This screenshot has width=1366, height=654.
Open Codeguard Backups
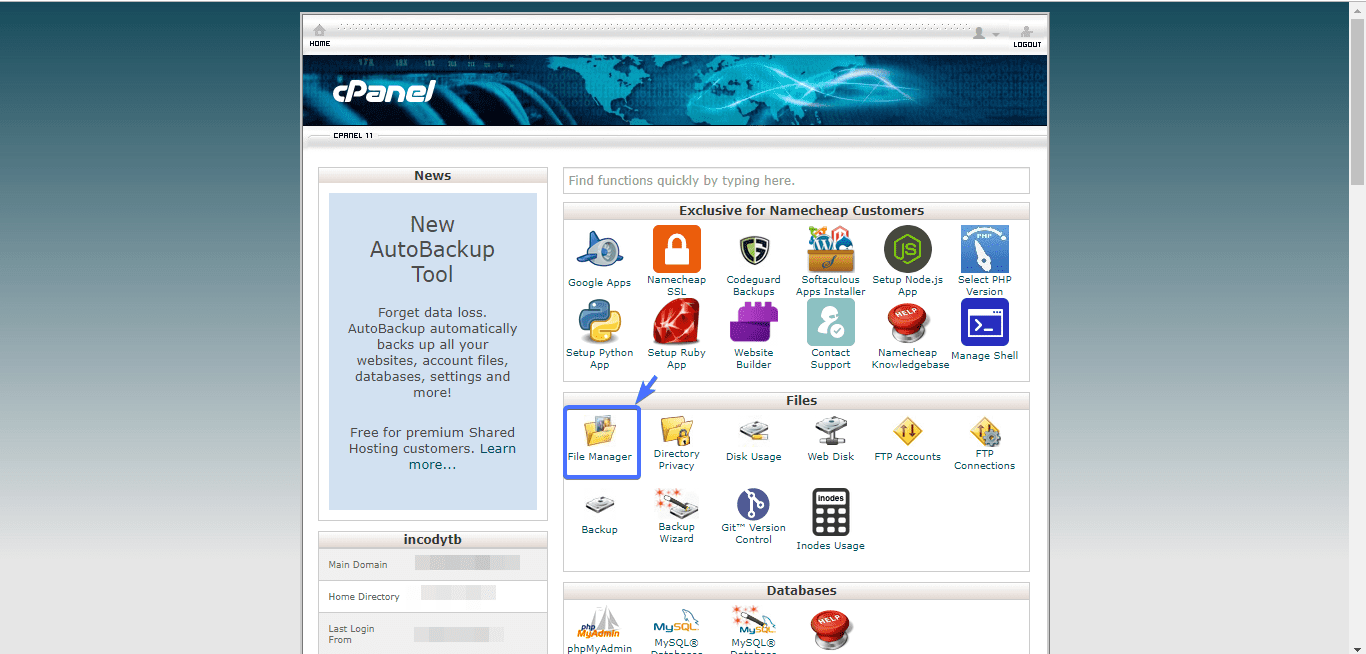pos(753,249)
